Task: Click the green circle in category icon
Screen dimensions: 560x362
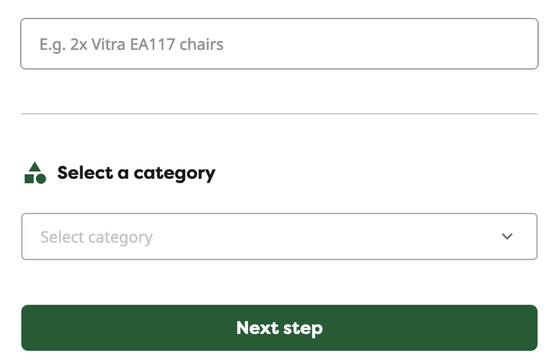Action: pos(41,179)
